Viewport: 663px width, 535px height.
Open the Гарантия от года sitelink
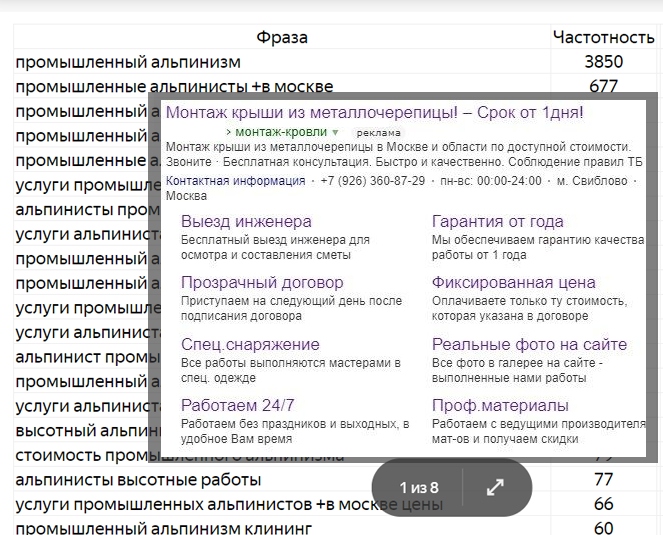(x=497, y=222)
